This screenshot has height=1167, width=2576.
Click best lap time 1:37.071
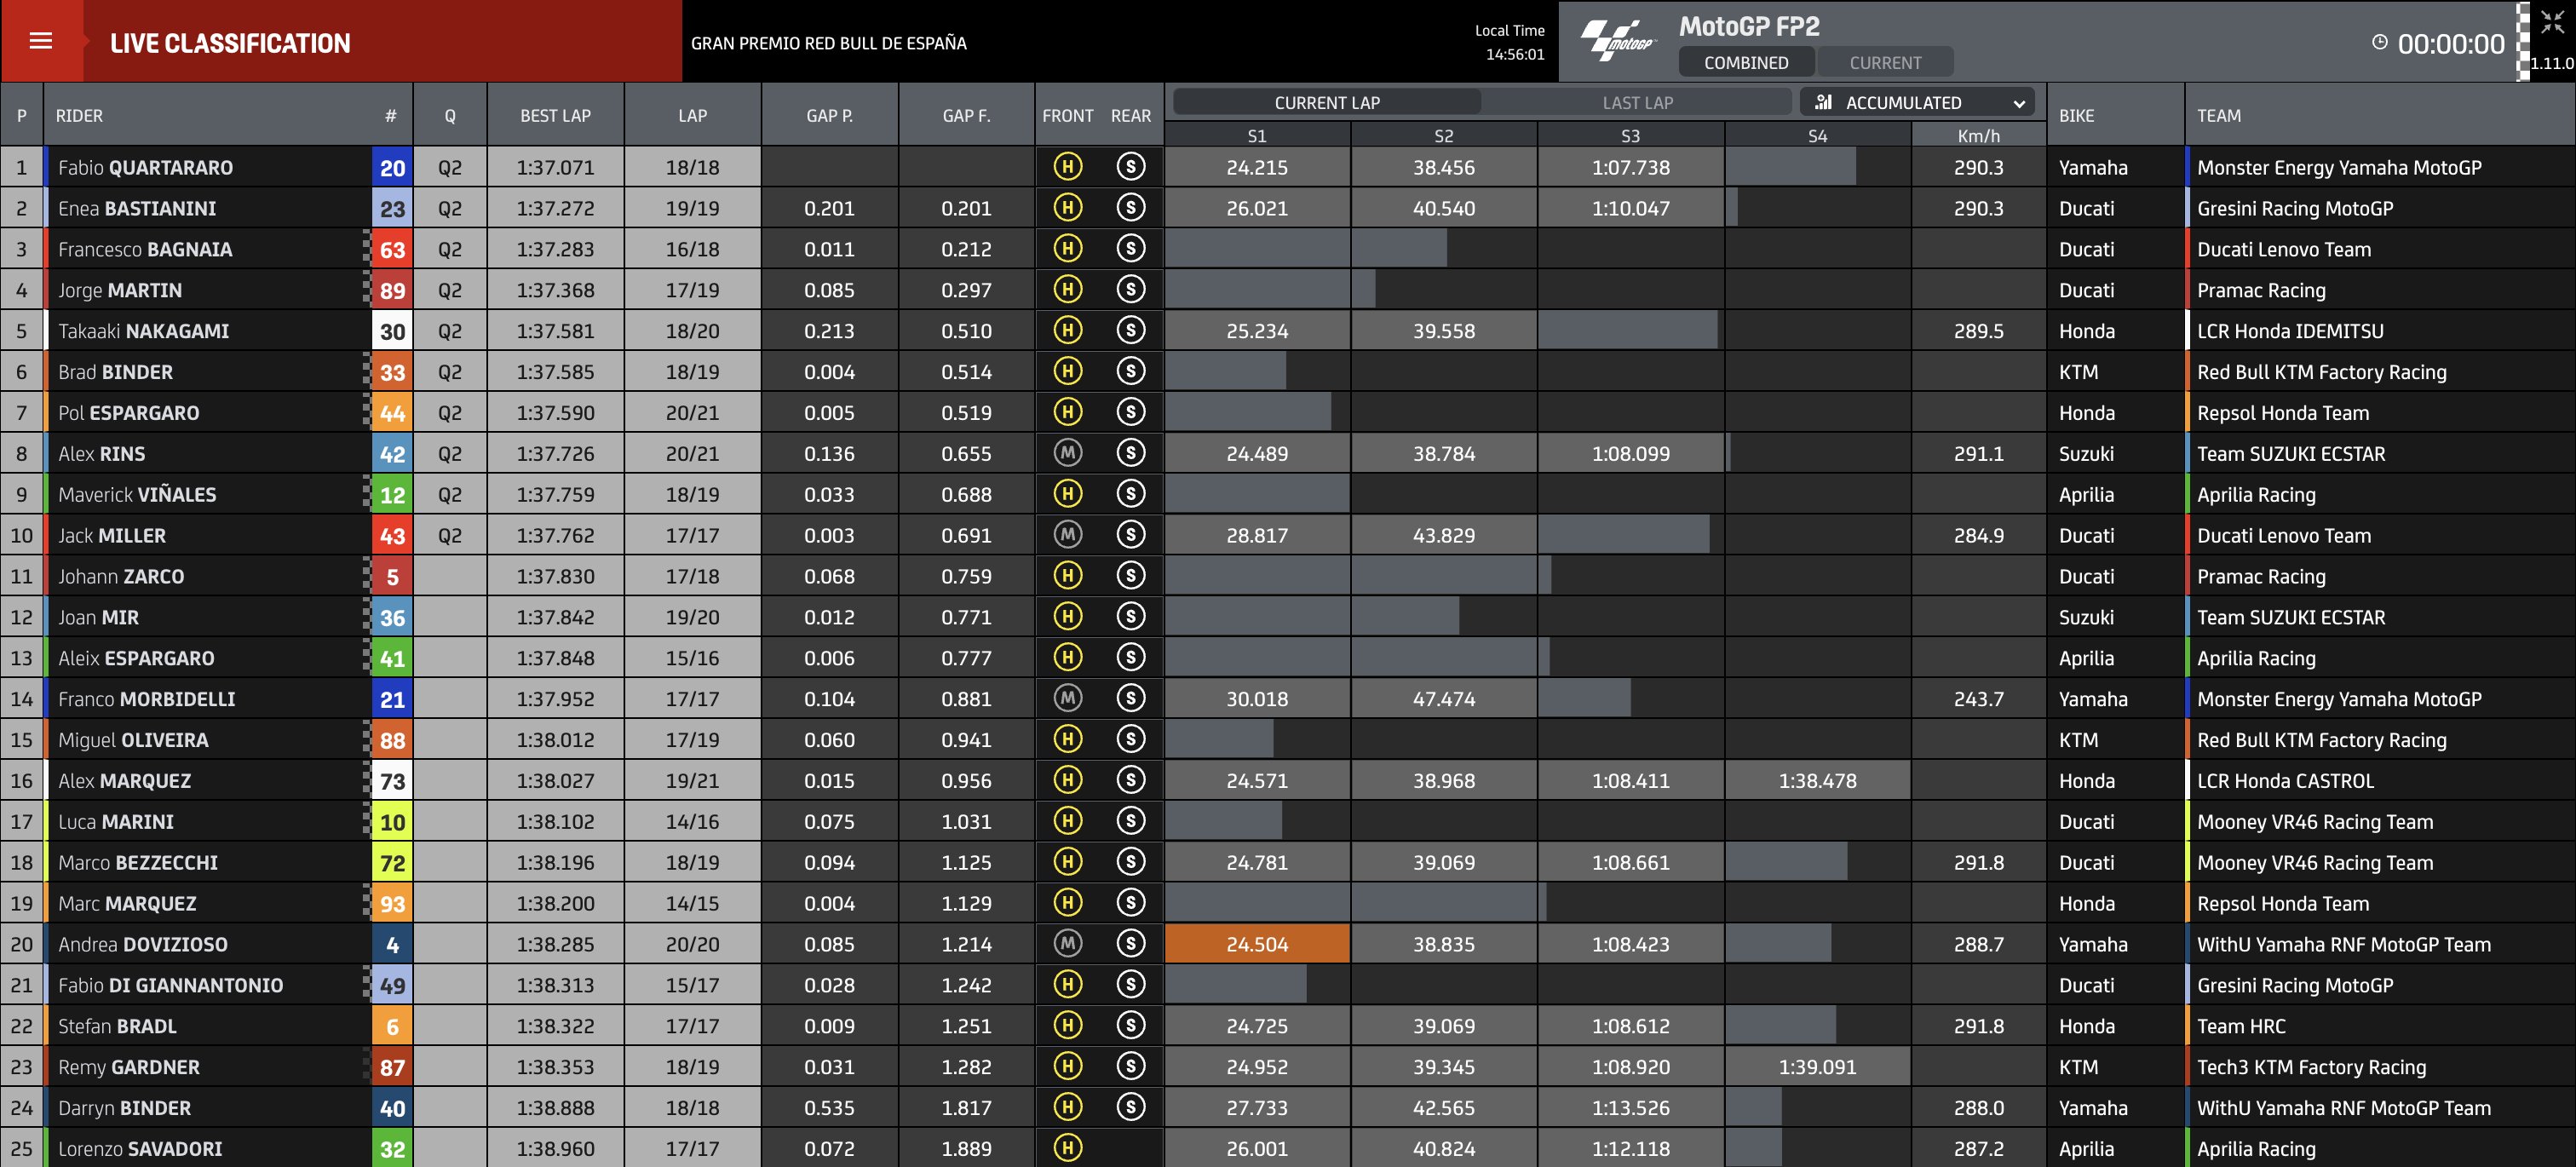click(x=555, y=167)
